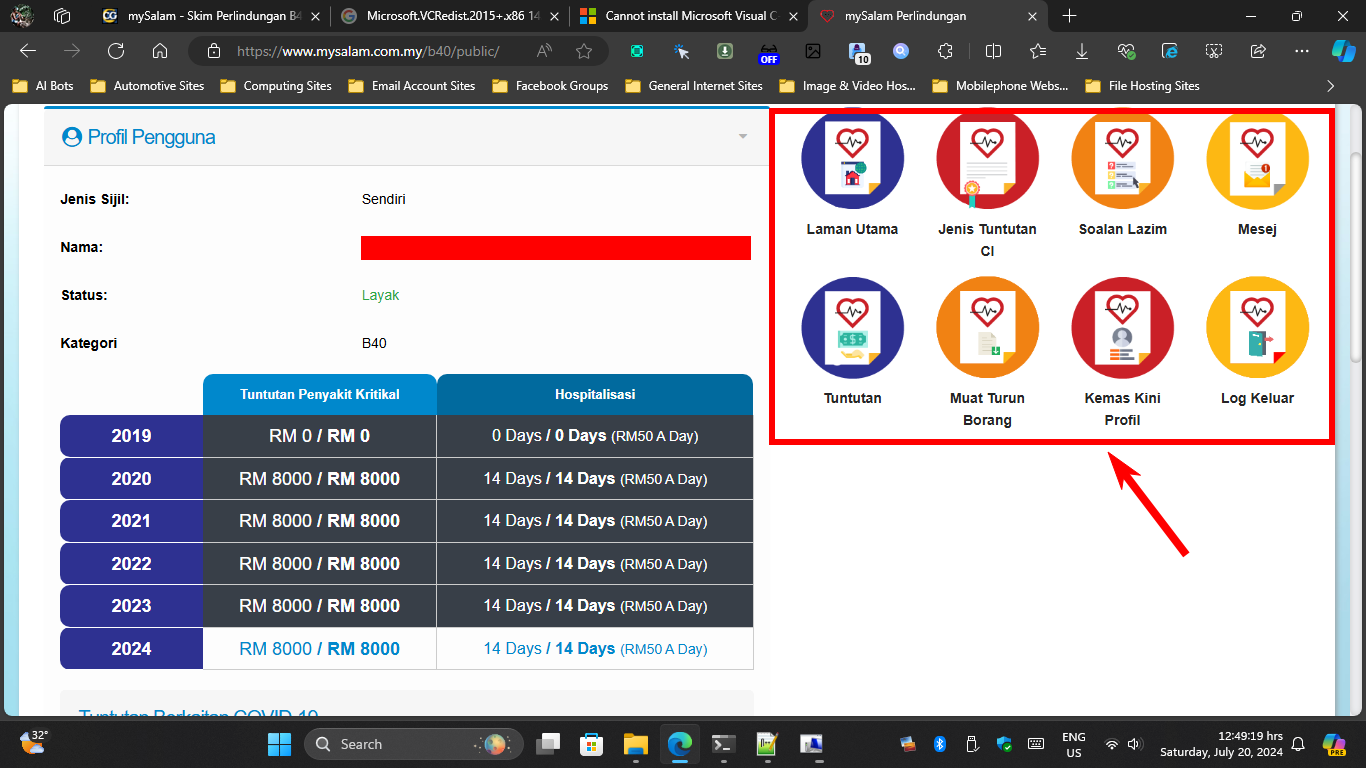Open a new browser tab
The image size is (1366, 768).
(x=1069, y=16)
